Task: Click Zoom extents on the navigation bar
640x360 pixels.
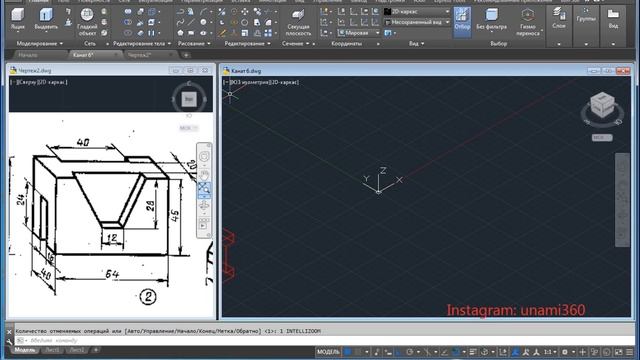Action: tap(204, 188)
